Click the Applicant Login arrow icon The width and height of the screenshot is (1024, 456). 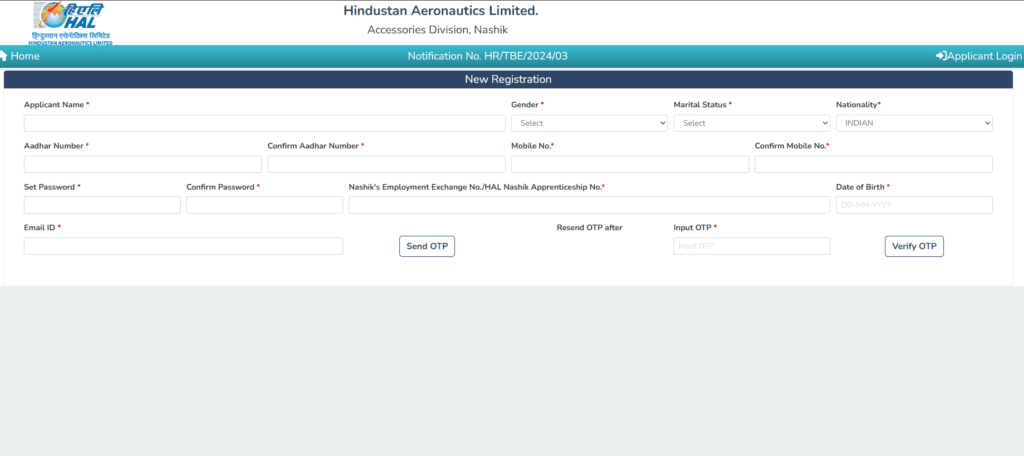click(941, 56)
